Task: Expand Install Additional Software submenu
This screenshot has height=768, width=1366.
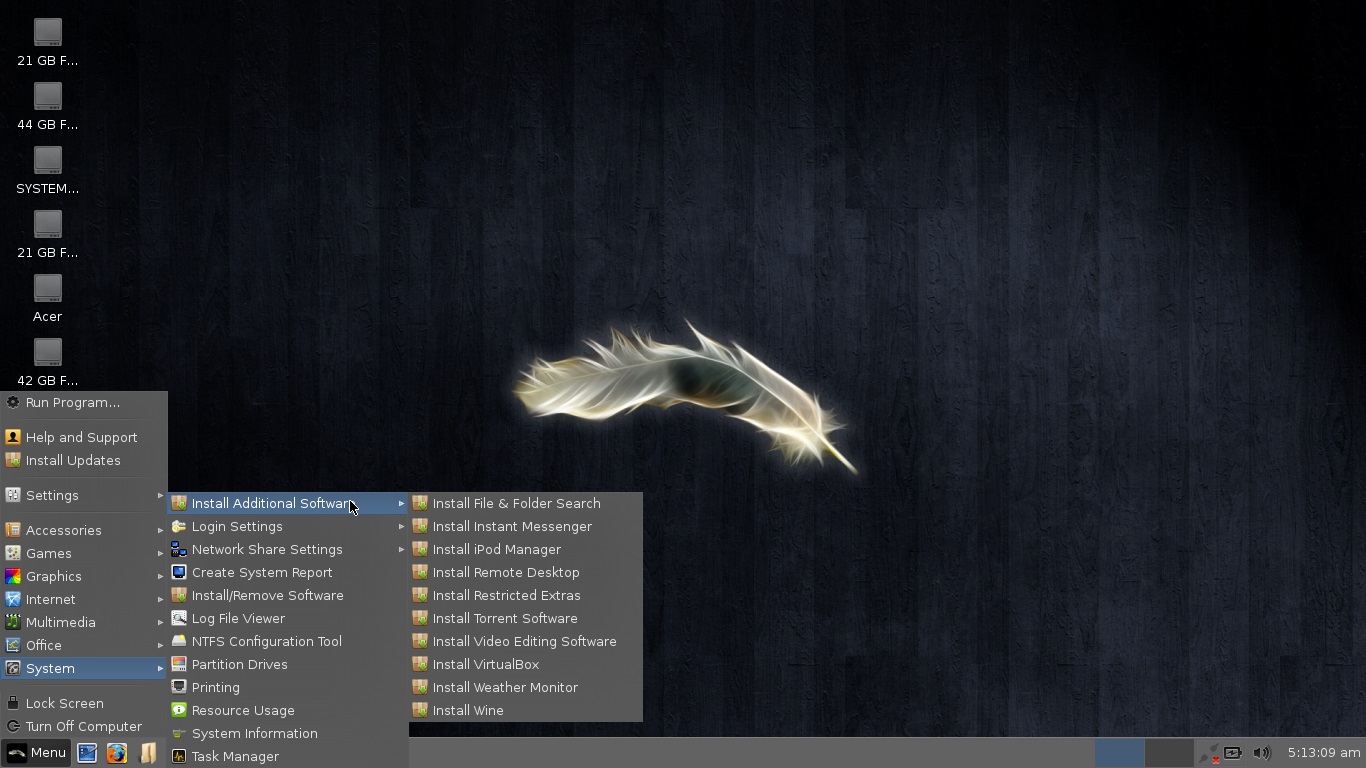Action: tap(288, 503)
